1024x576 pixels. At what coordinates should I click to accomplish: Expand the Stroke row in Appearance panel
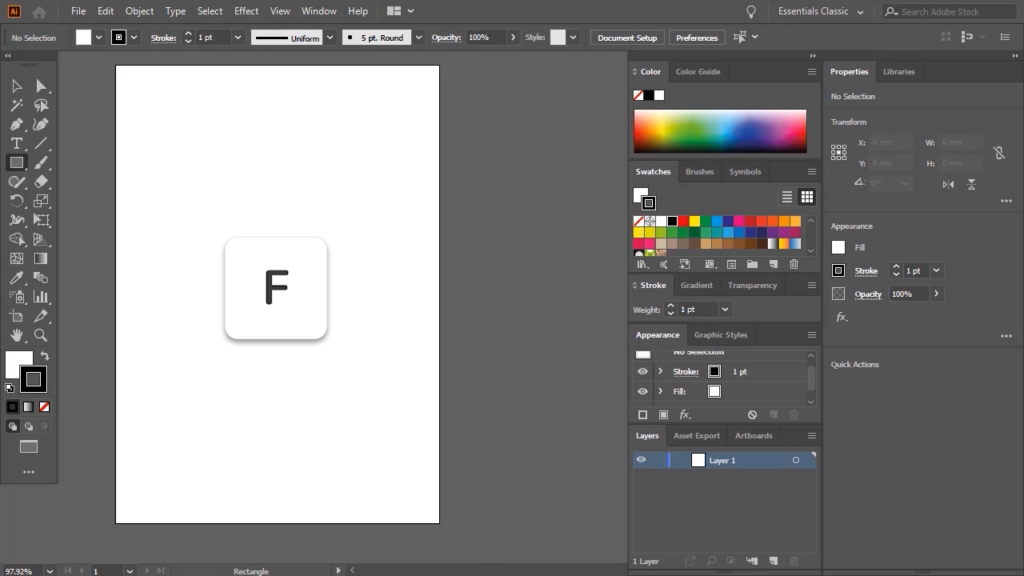tap(660, 371)
